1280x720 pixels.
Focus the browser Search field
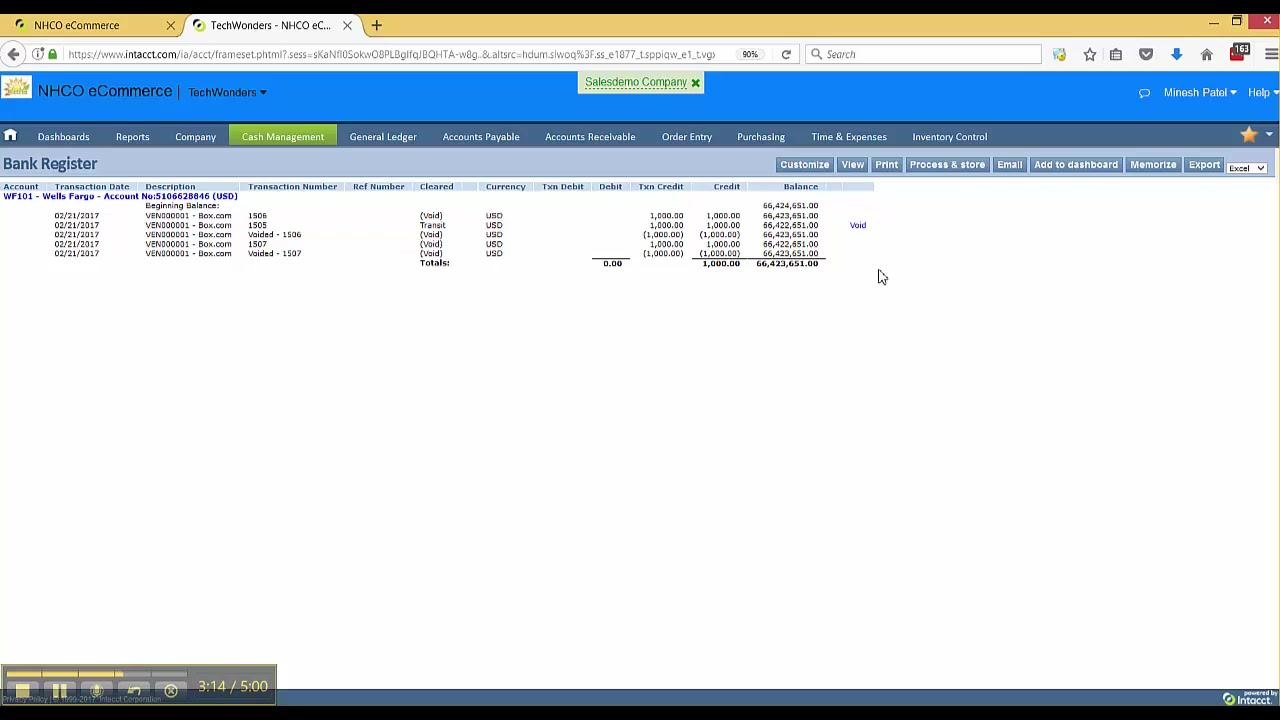click(x=922, y=54)
